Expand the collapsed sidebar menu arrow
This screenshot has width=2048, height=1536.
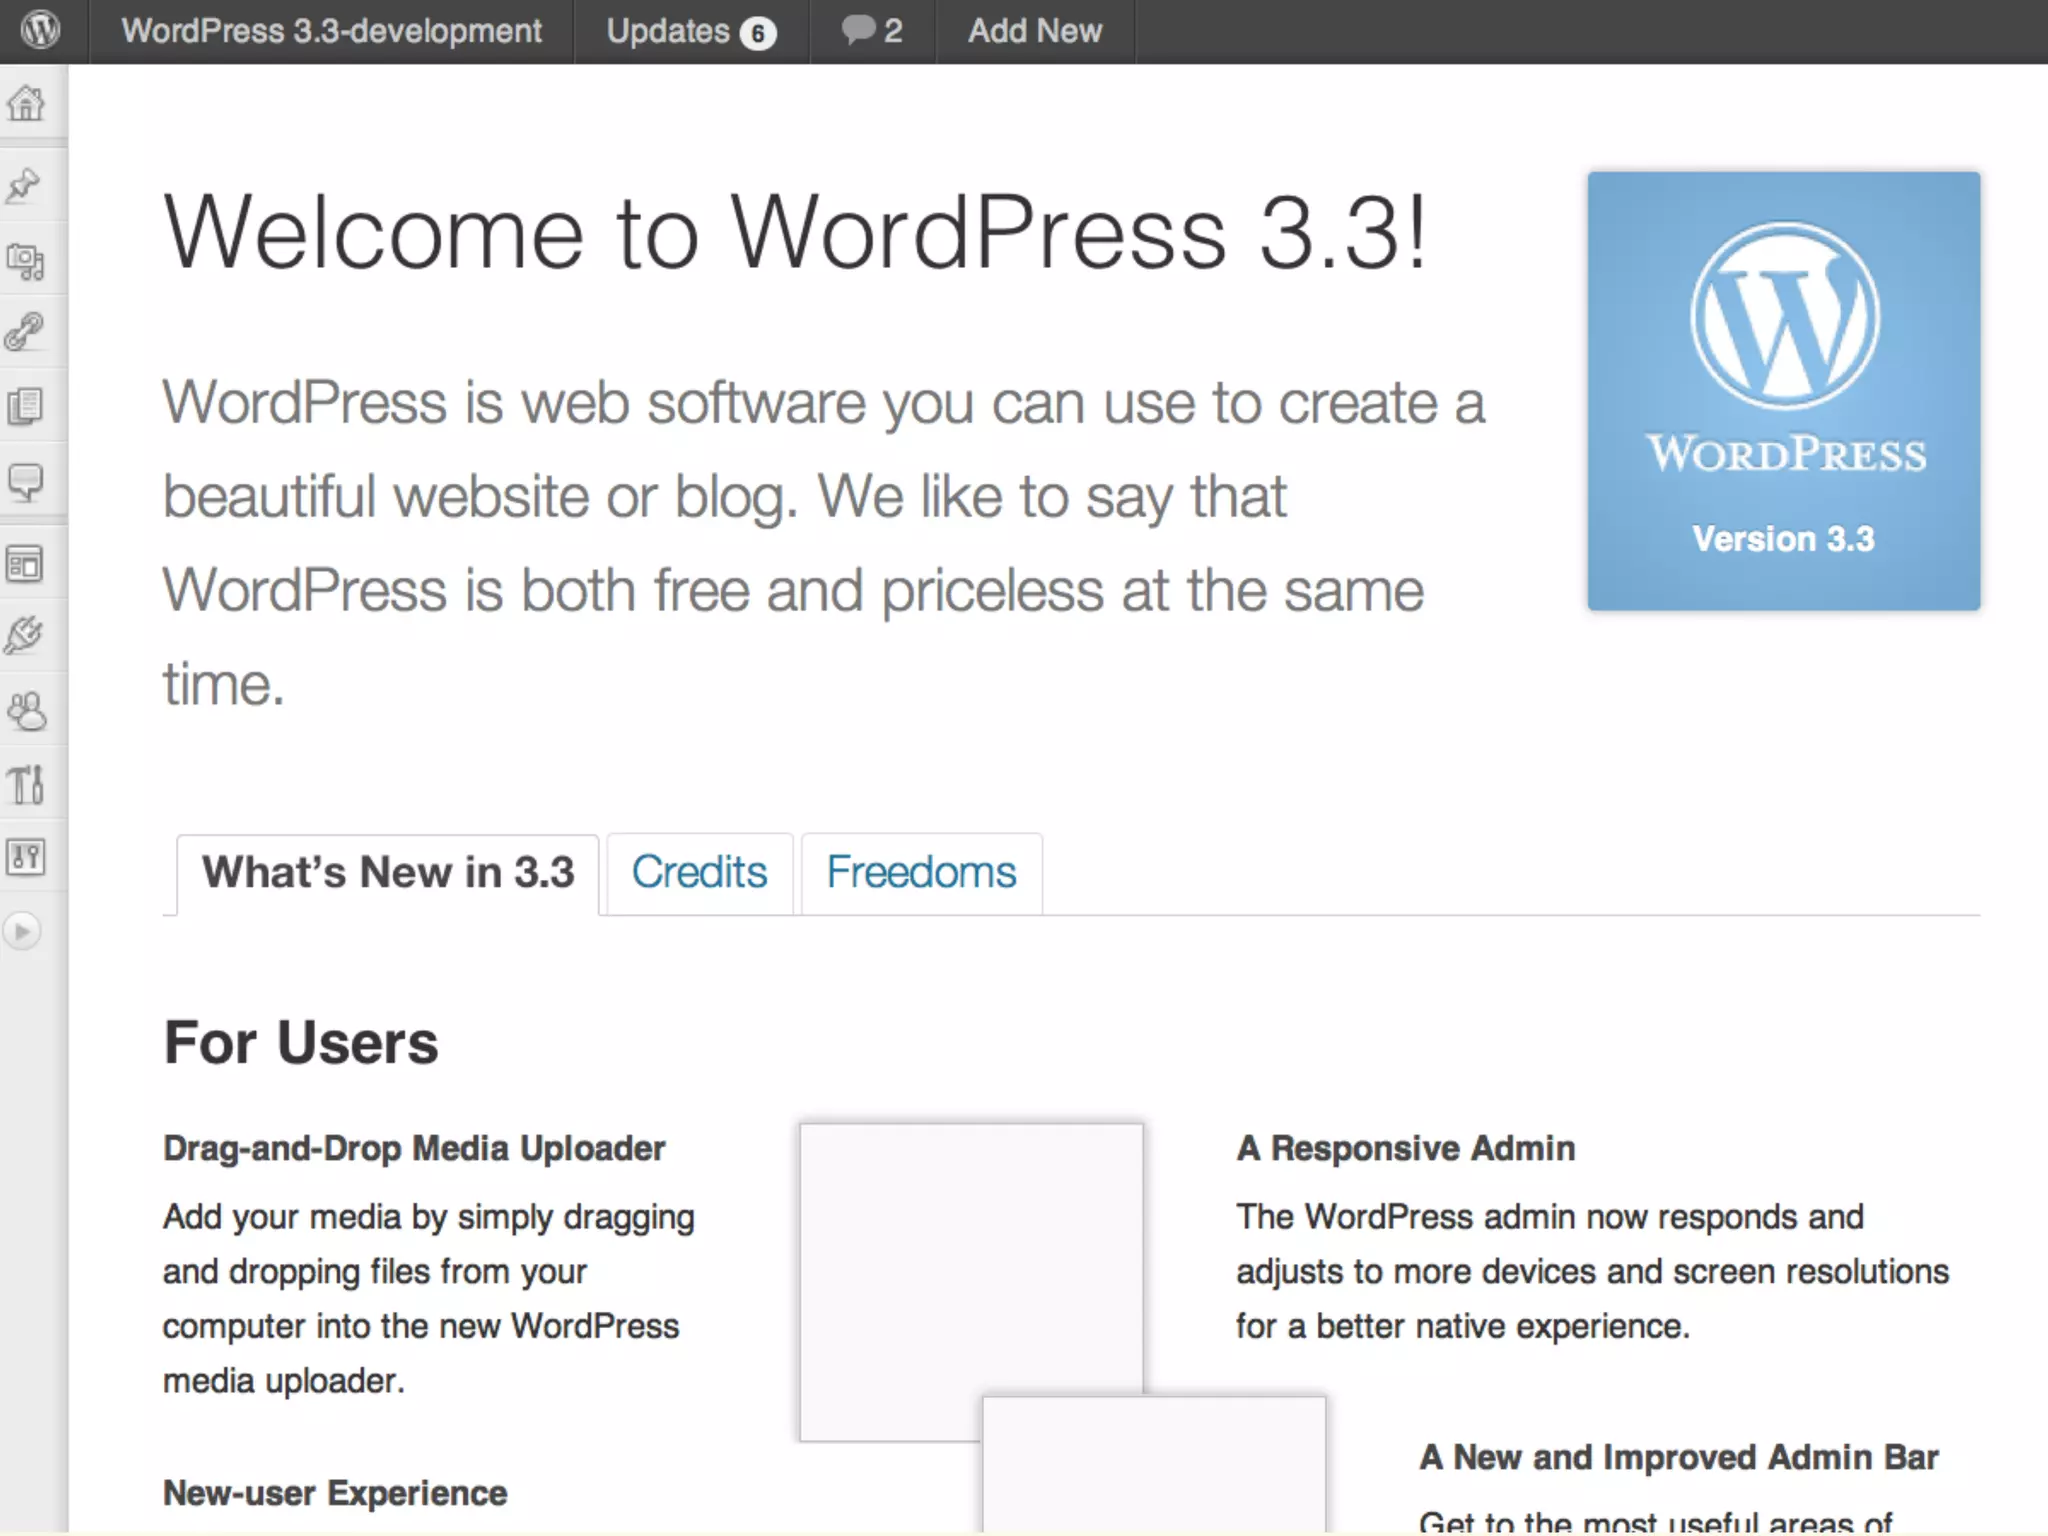point(22,931)
